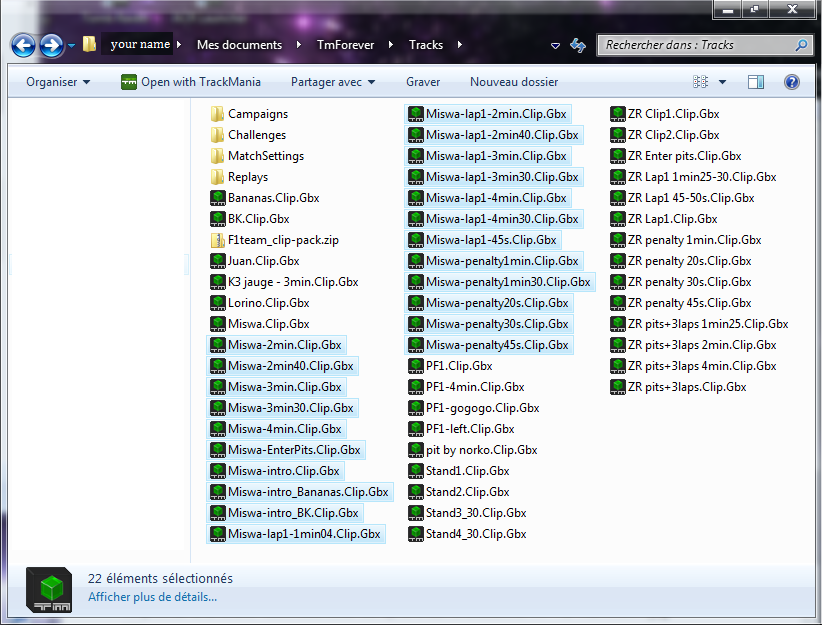Click the Miswa.Clip.Gbx file icon
The image size is (822, 625).
tap(218, 324)
